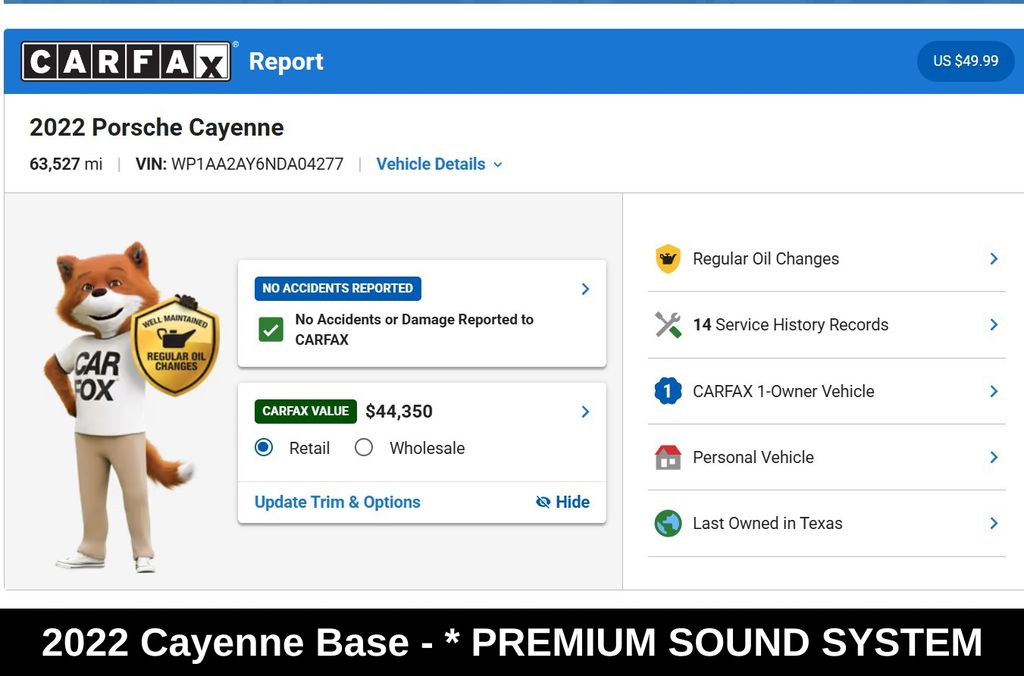Click No Accidents or Damage Reported text
1024x676 pixels.
coord(414,329)
